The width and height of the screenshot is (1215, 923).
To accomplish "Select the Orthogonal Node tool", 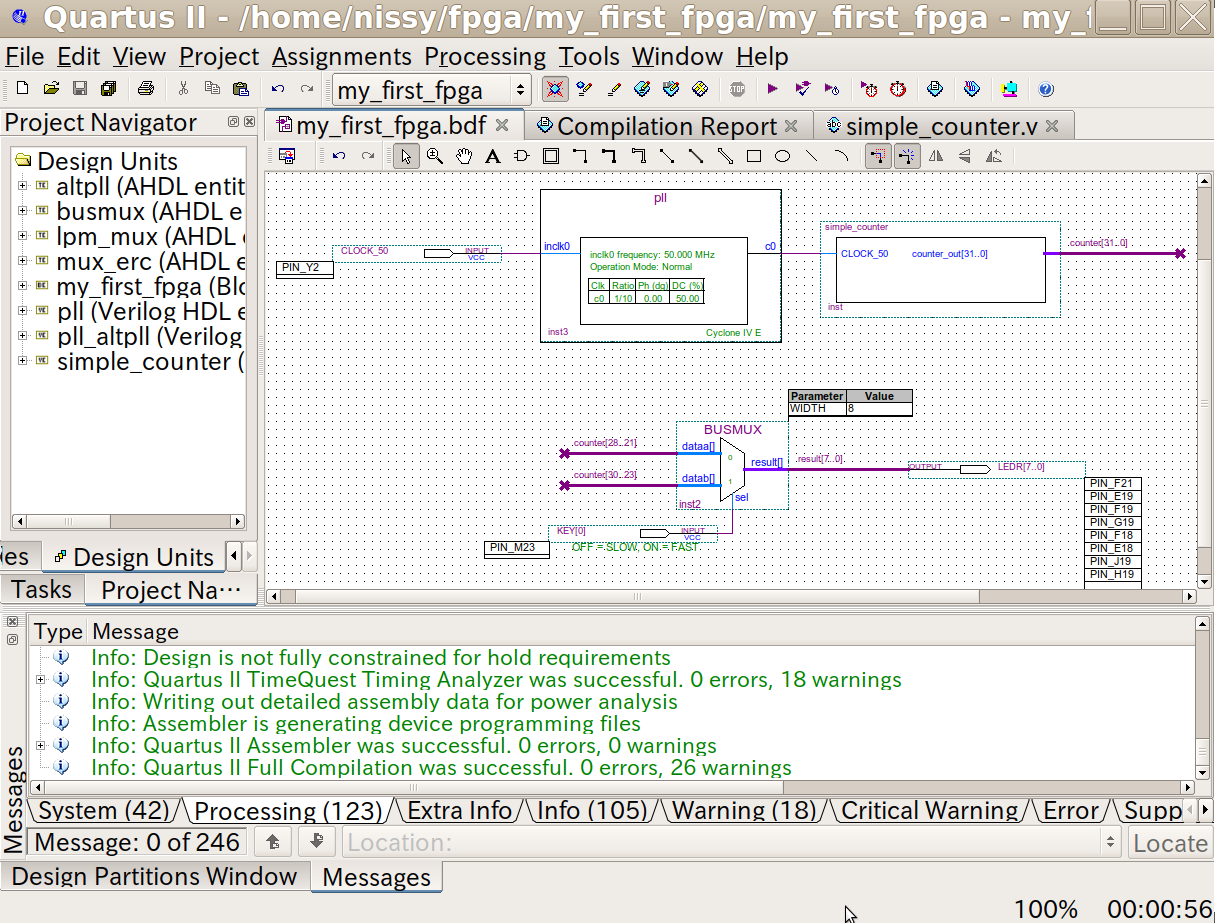I will (579, 156).
